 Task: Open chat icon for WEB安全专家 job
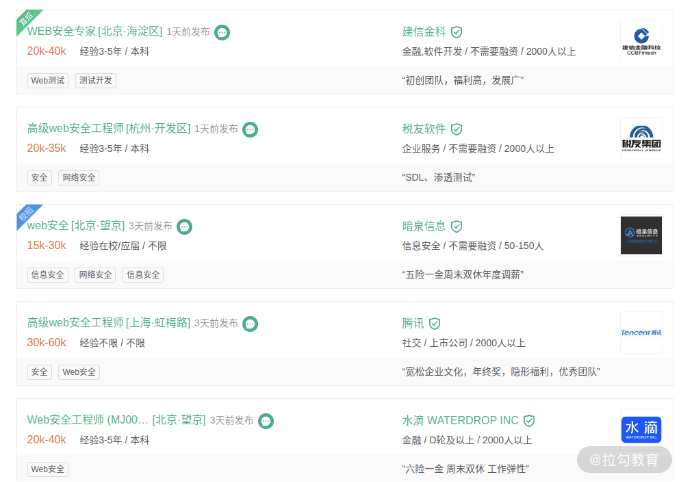222,32
